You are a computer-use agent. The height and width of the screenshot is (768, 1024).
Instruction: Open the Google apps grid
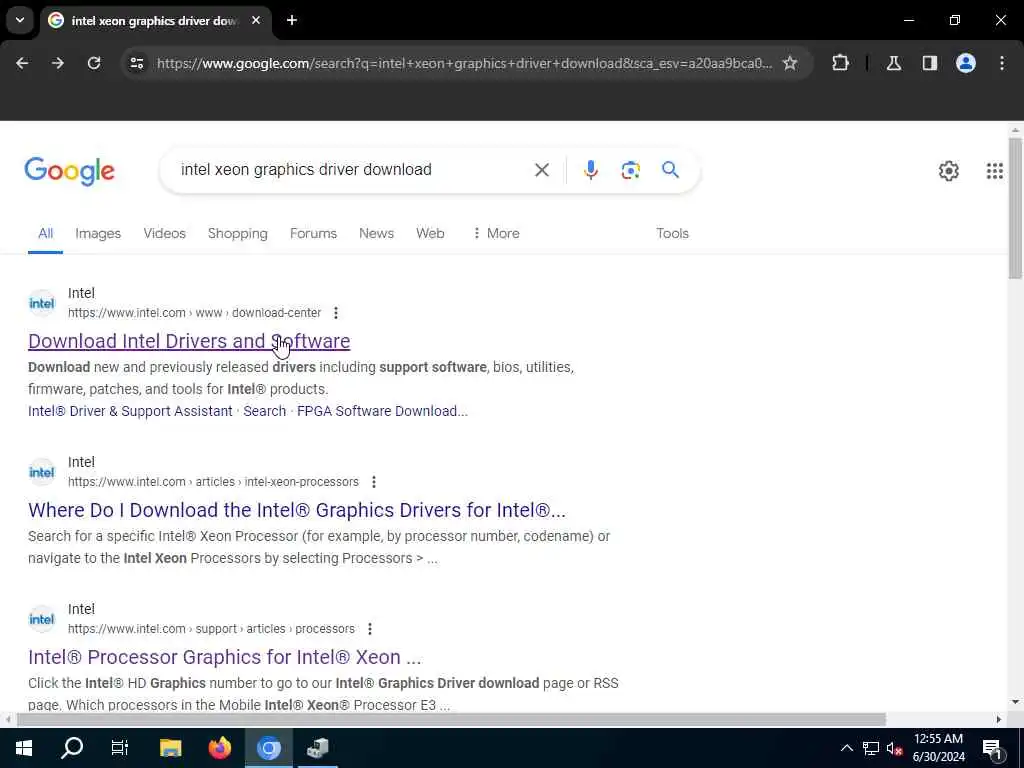click(x=994, y=171)
